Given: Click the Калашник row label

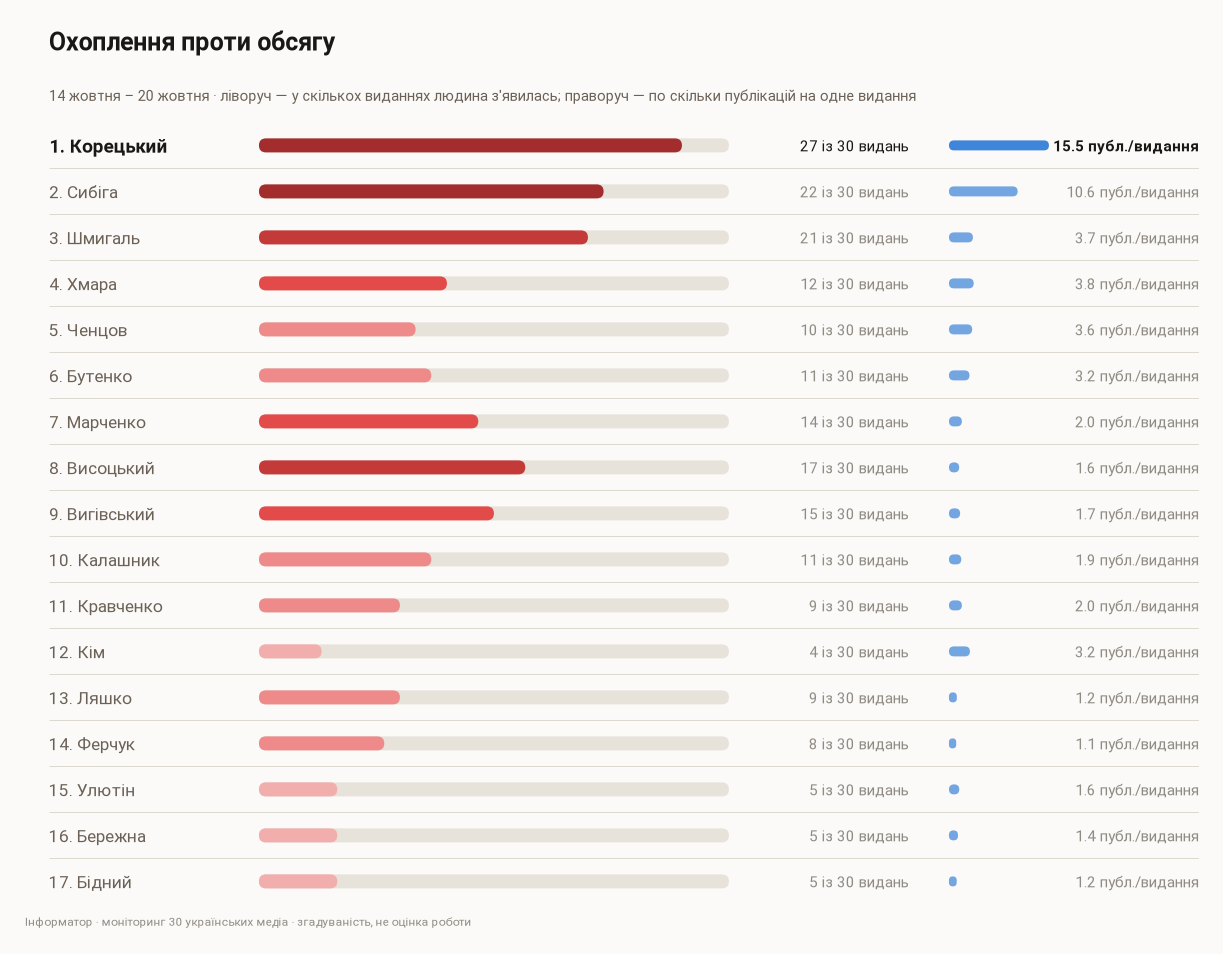Looking at the screenshot, I should 104,560.
